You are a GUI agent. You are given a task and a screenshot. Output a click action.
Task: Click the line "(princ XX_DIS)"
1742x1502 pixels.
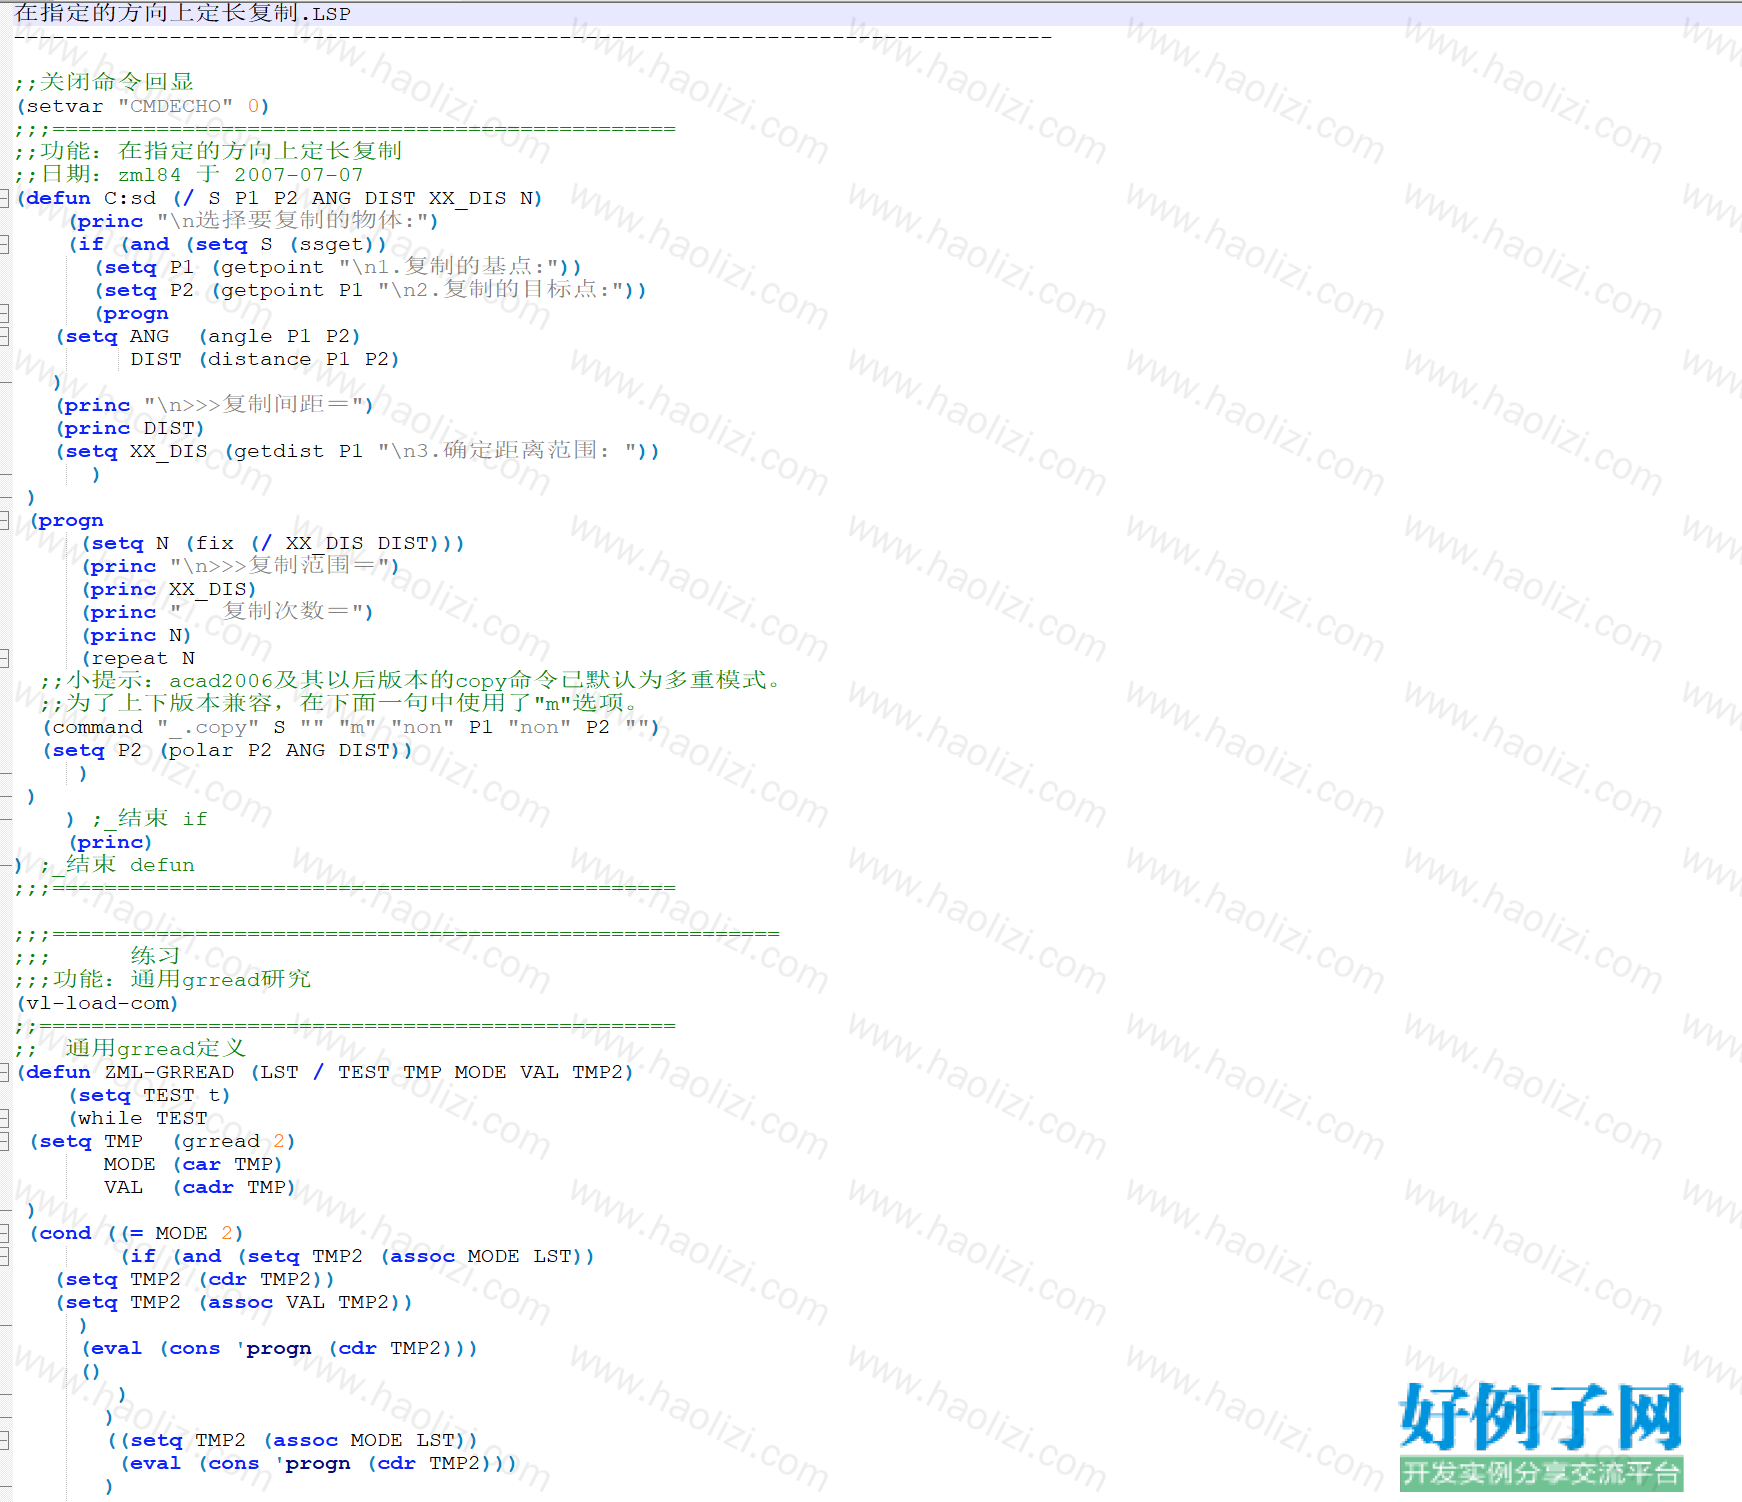pyautogui.click(x=169, y=589)
